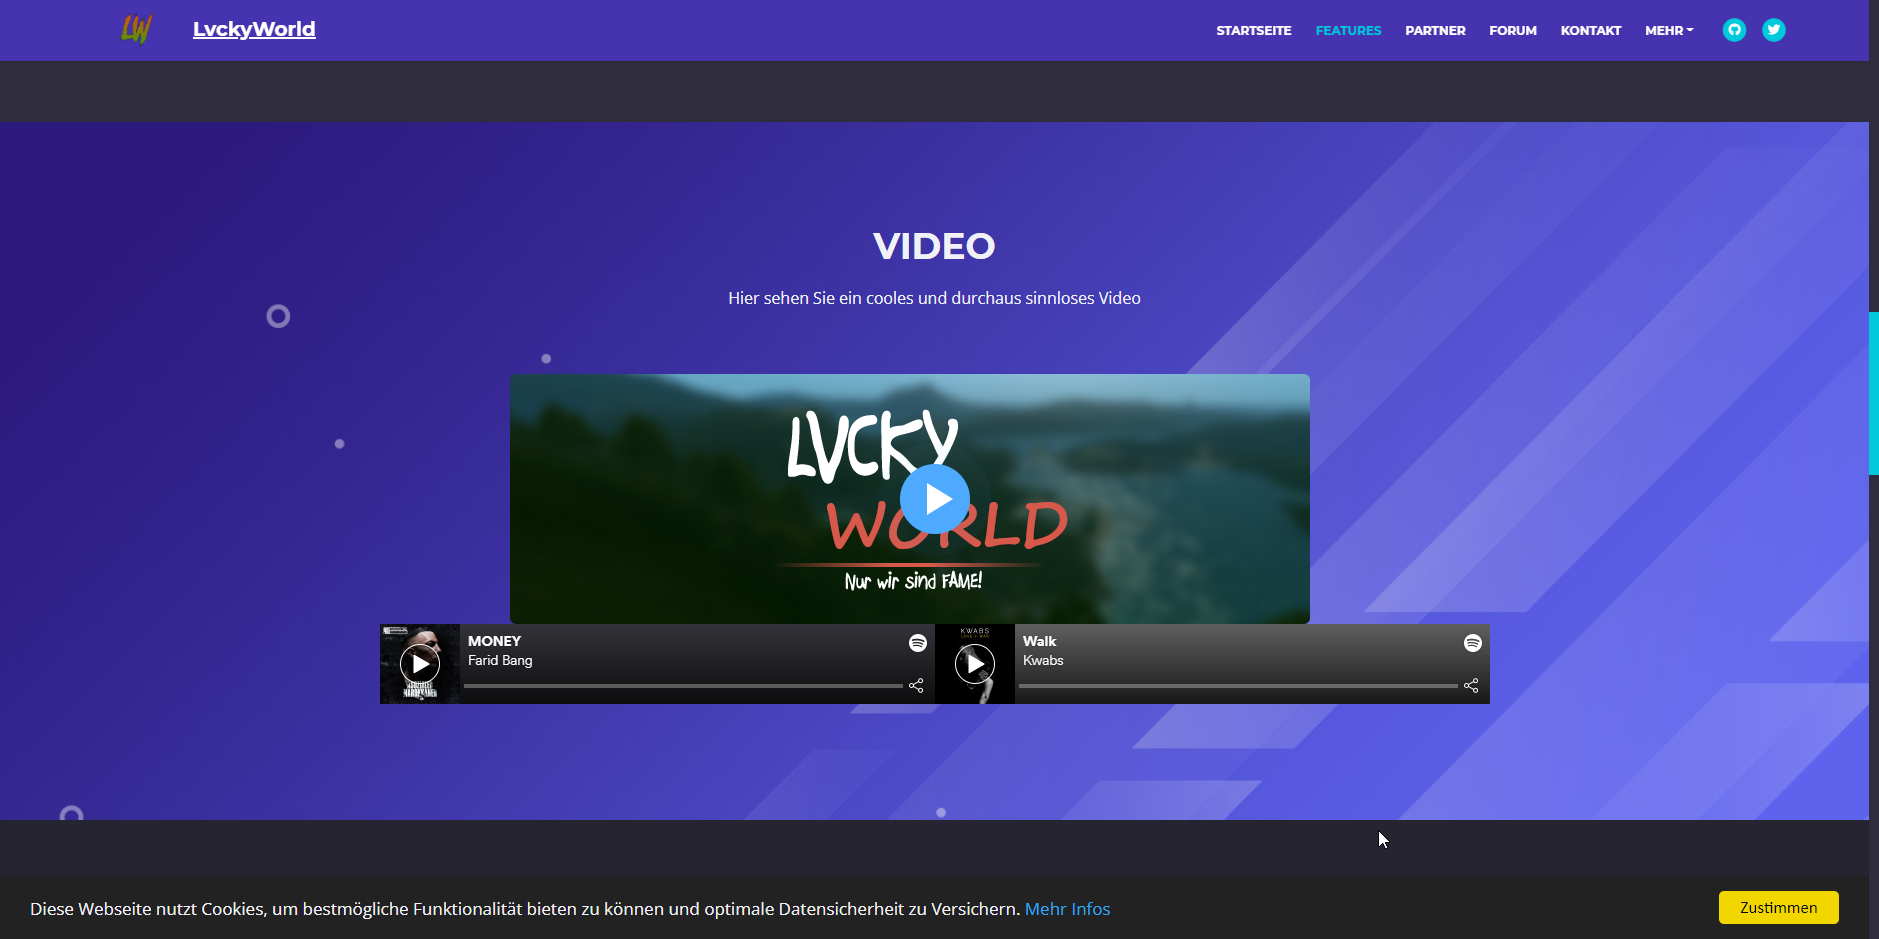Navigate to the FORUM
The image size is (1879, 939).
[1512, 31]
